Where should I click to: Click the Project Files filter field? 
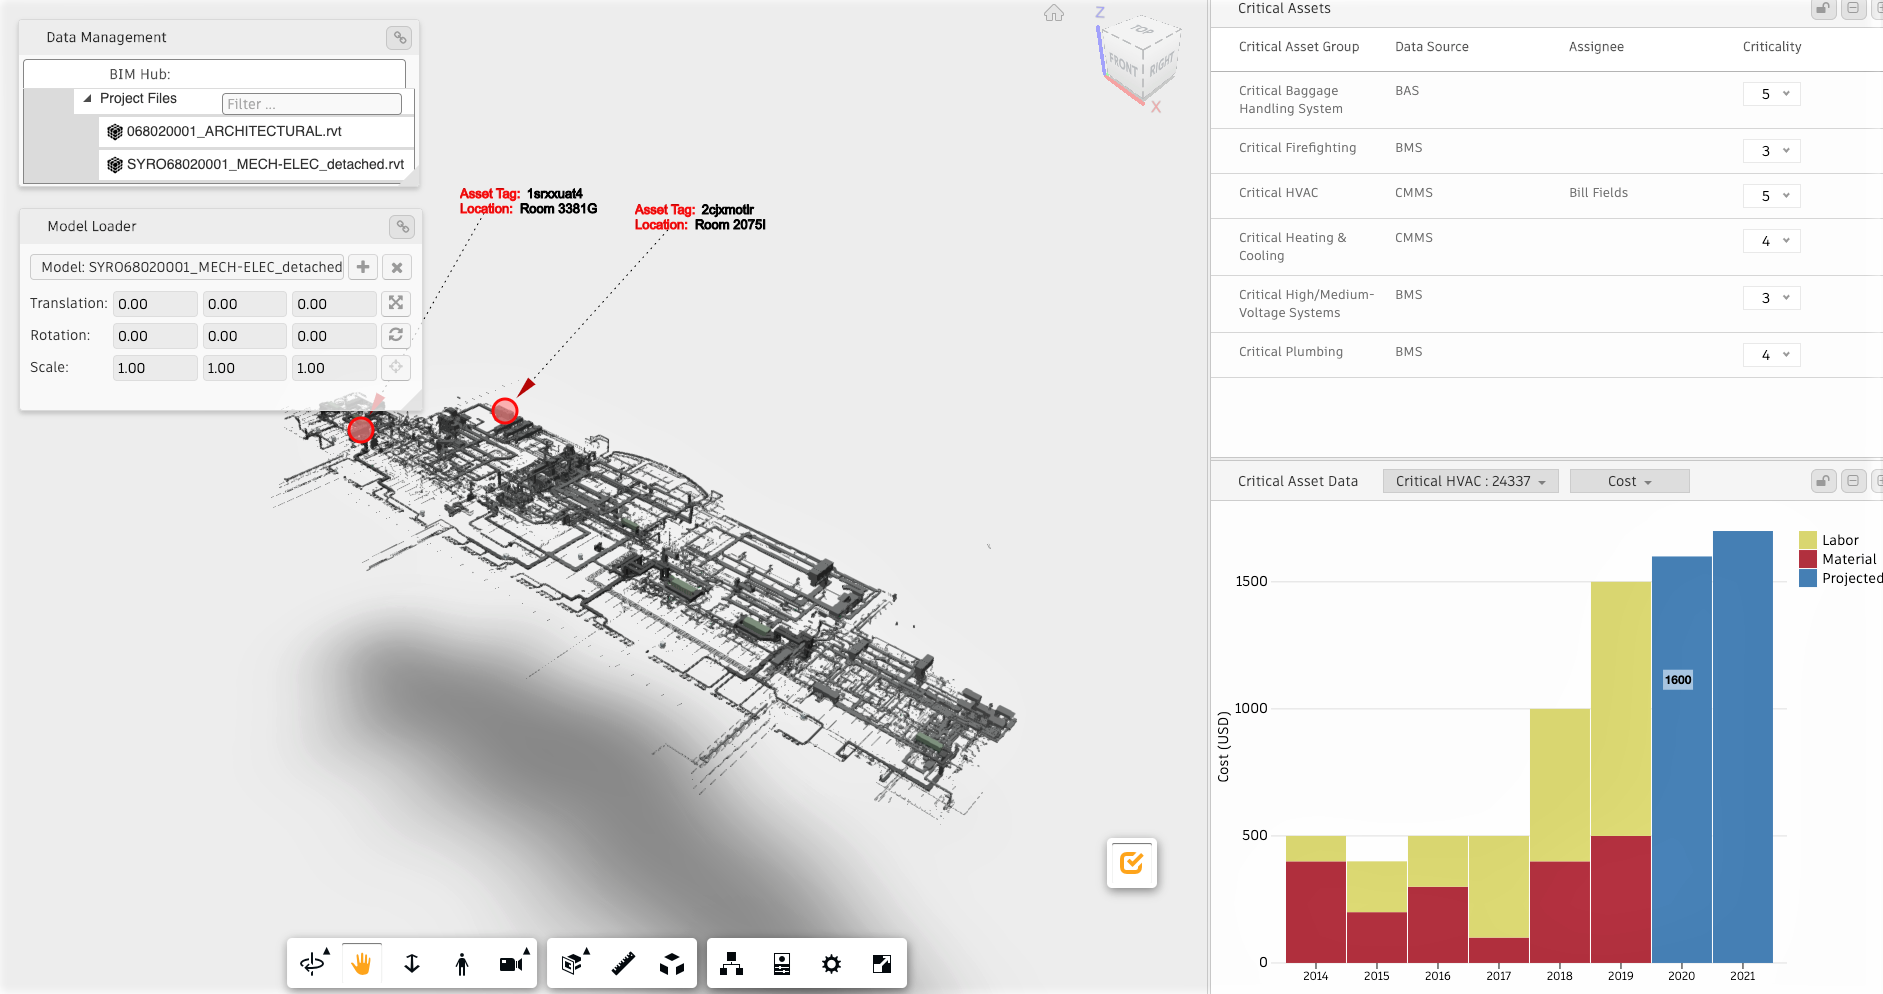tap(311, 104)
